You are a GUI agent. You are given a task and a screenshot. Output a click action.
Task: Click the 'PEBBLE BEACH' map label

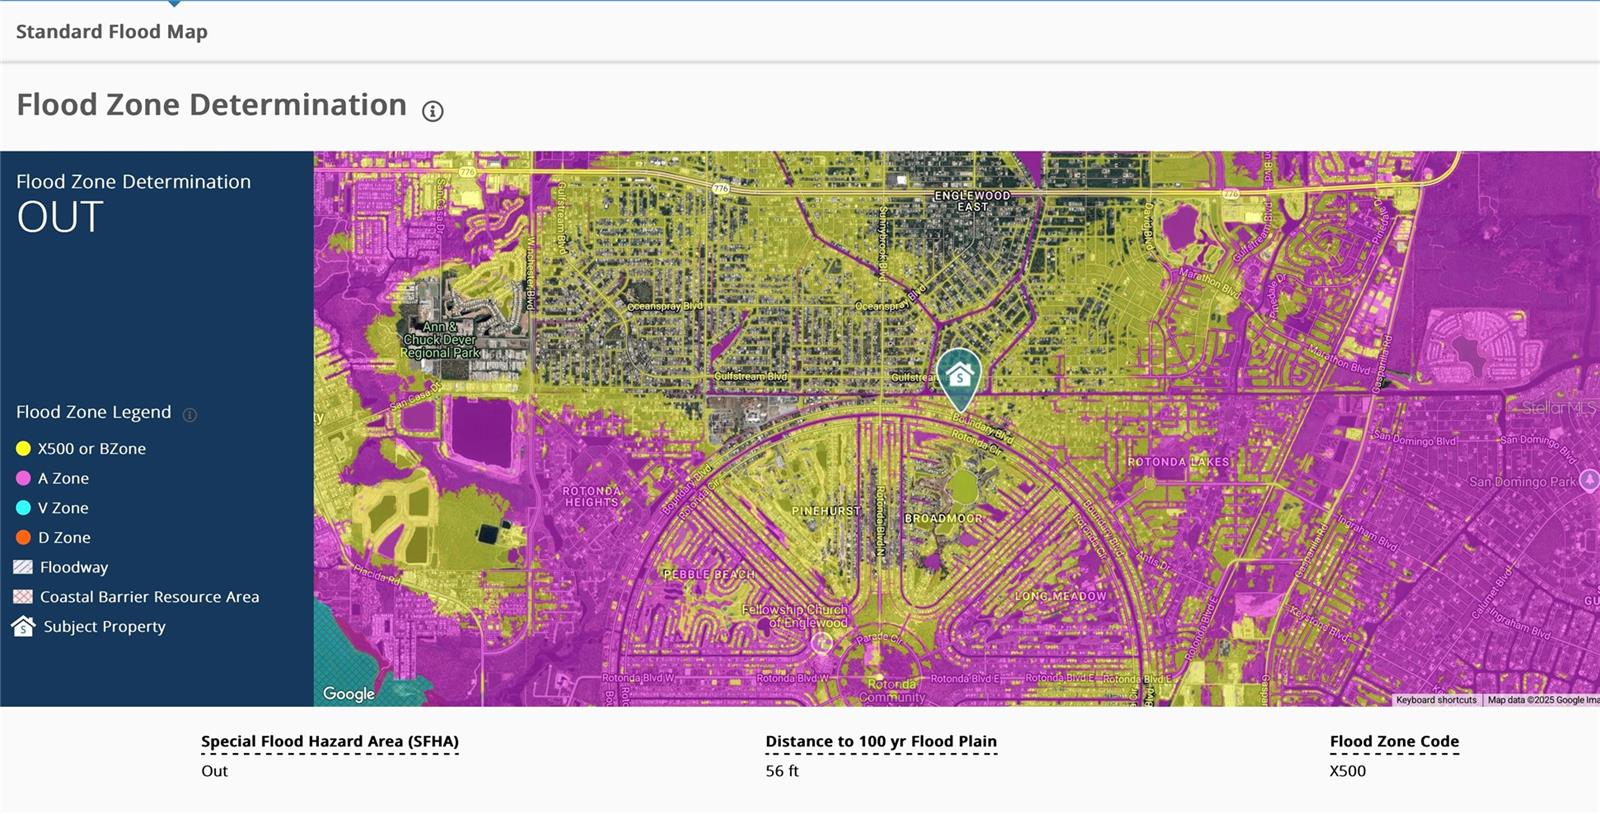[709, 575]
